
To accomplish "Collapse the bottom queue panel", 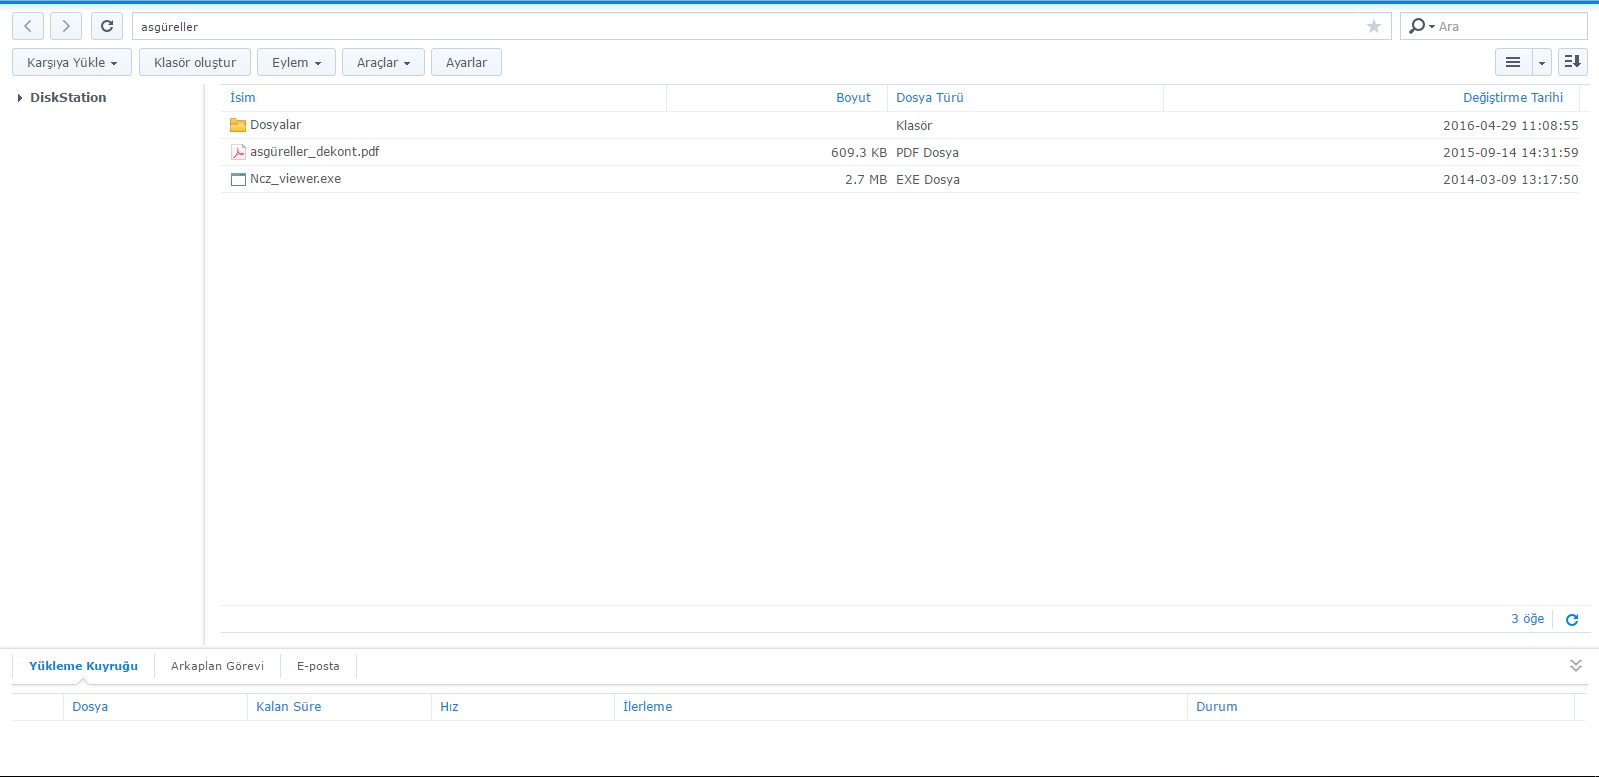I will [x=1575, y=666].
